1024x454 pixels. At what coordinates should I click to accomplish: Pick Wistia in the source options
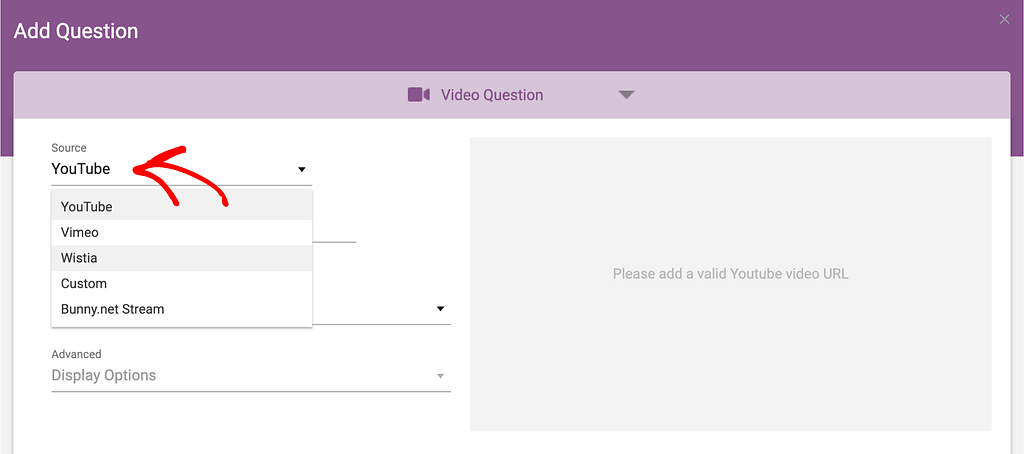click(x=79, y=258)
